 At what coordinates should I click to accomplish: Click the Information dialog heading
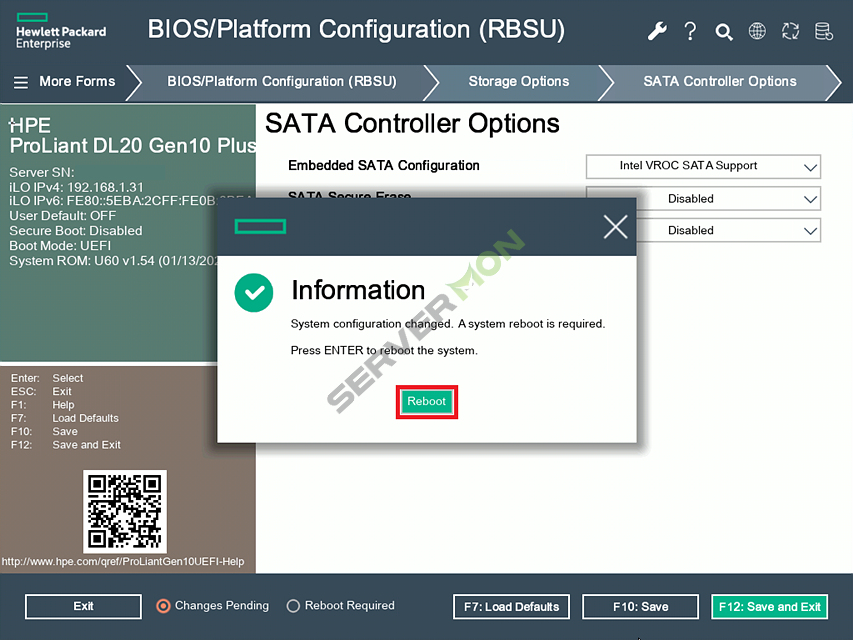point(358,290)
